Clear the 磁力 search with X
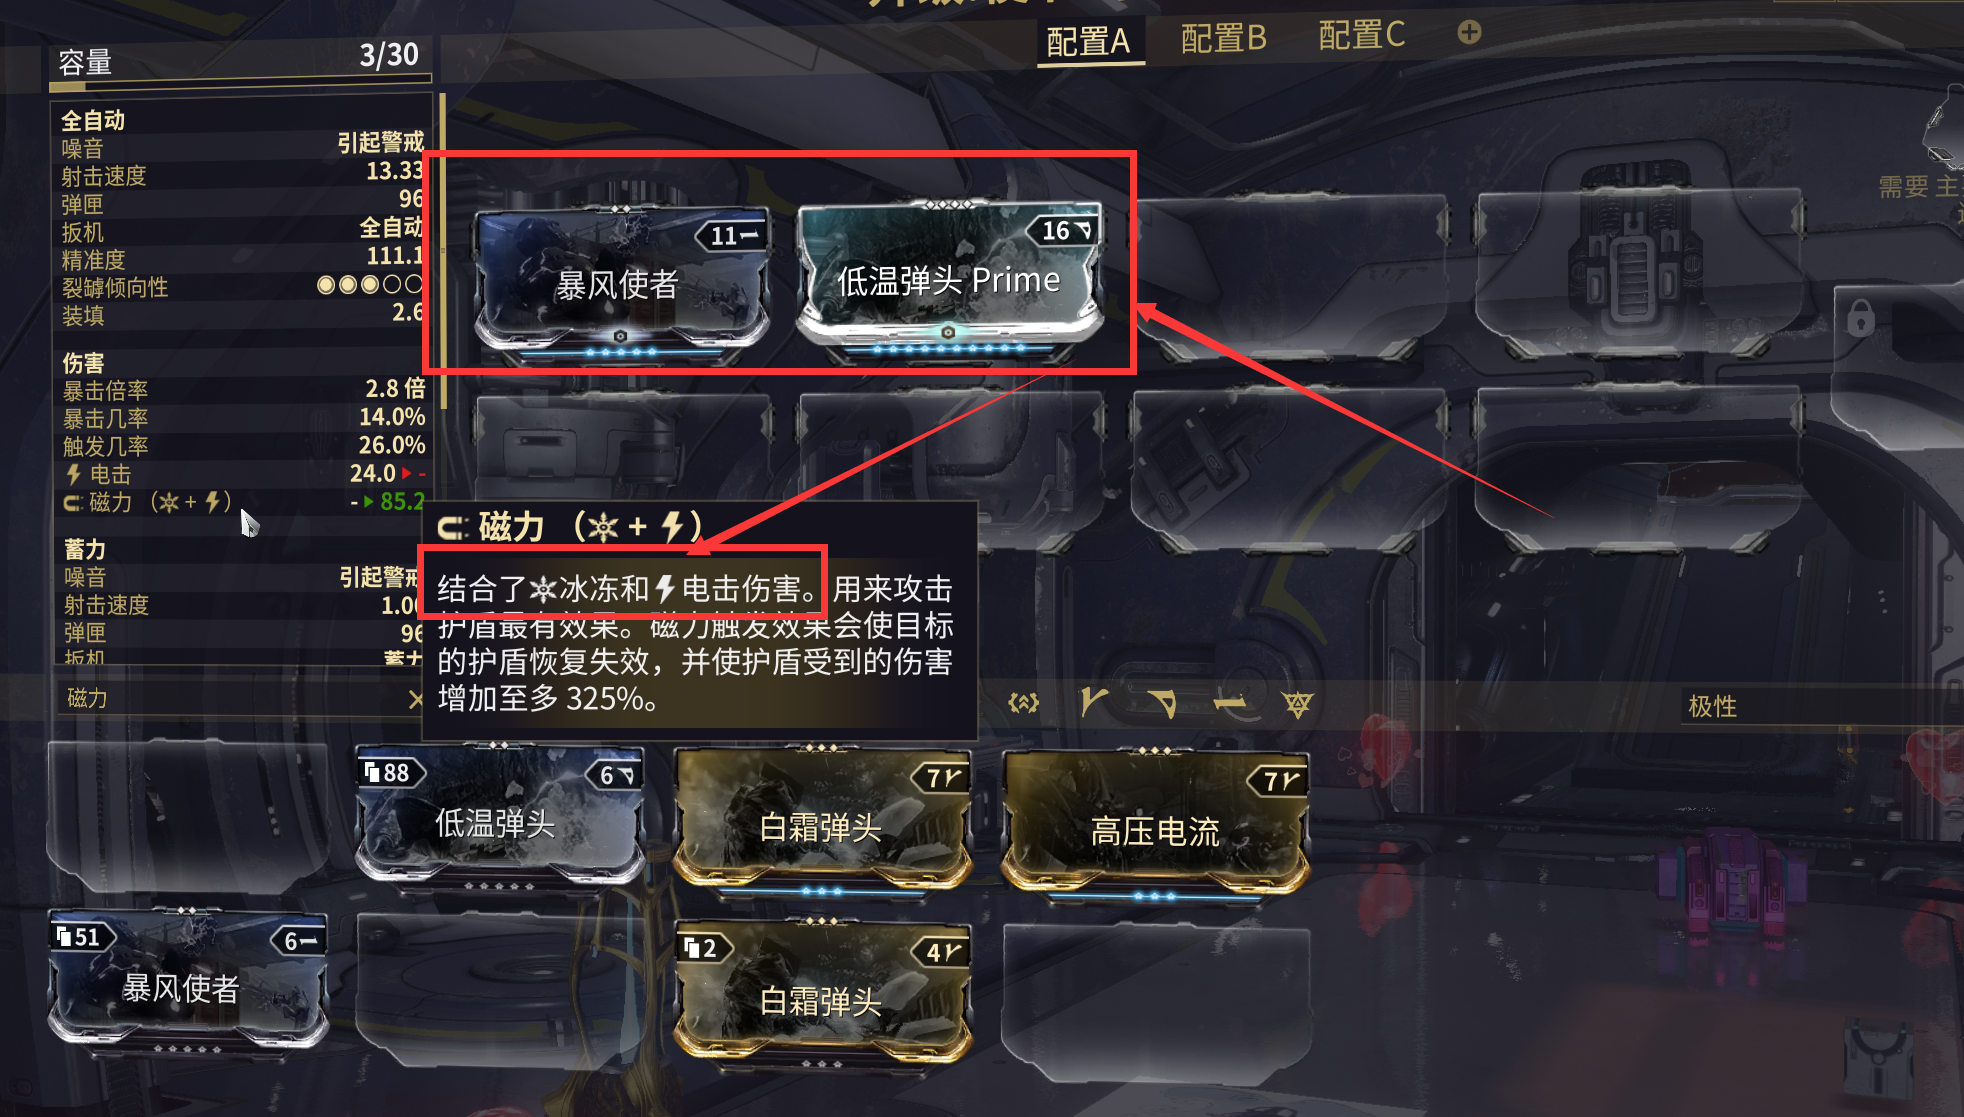1964x1117 pixels. (415, 700)
